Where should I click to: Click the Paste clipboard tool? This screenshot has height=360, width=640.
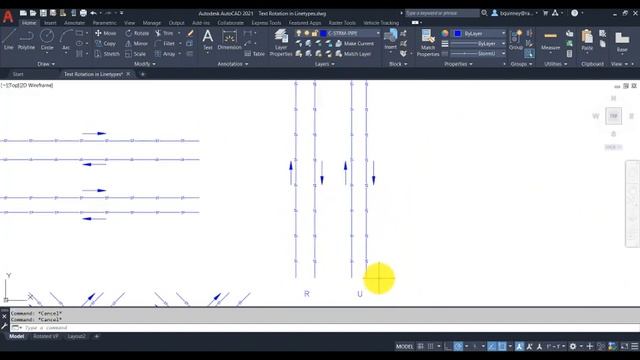pyautogui.click(x=587, y=40)
